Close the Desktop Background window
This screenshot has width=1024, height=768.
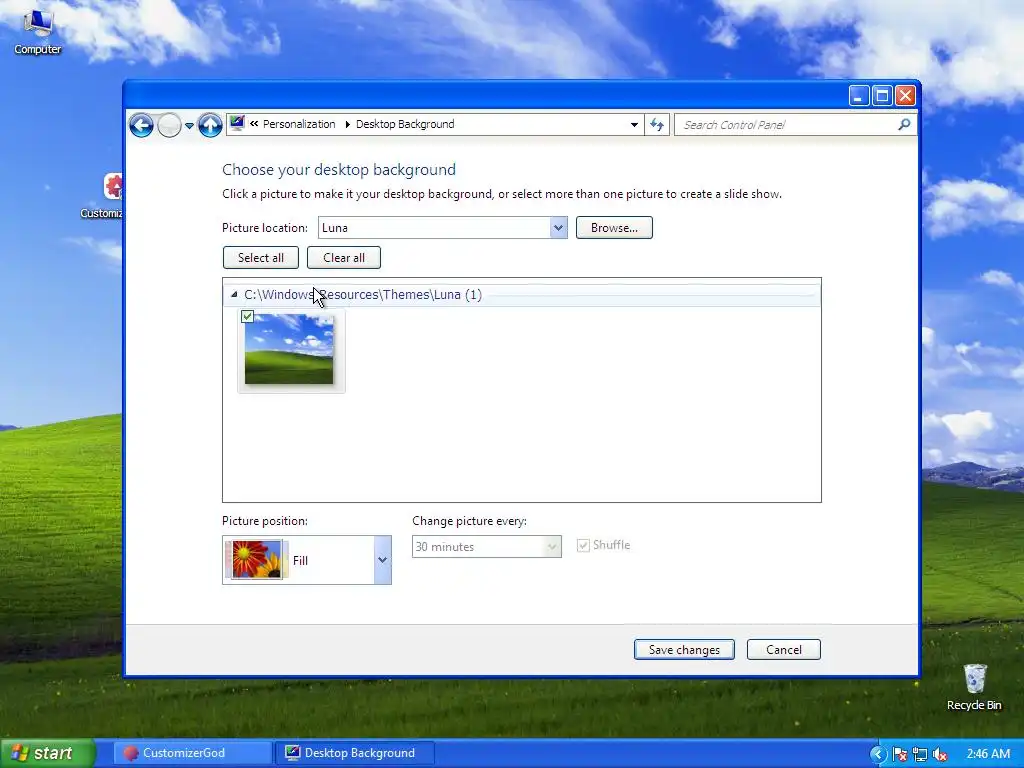click(905, 96)
